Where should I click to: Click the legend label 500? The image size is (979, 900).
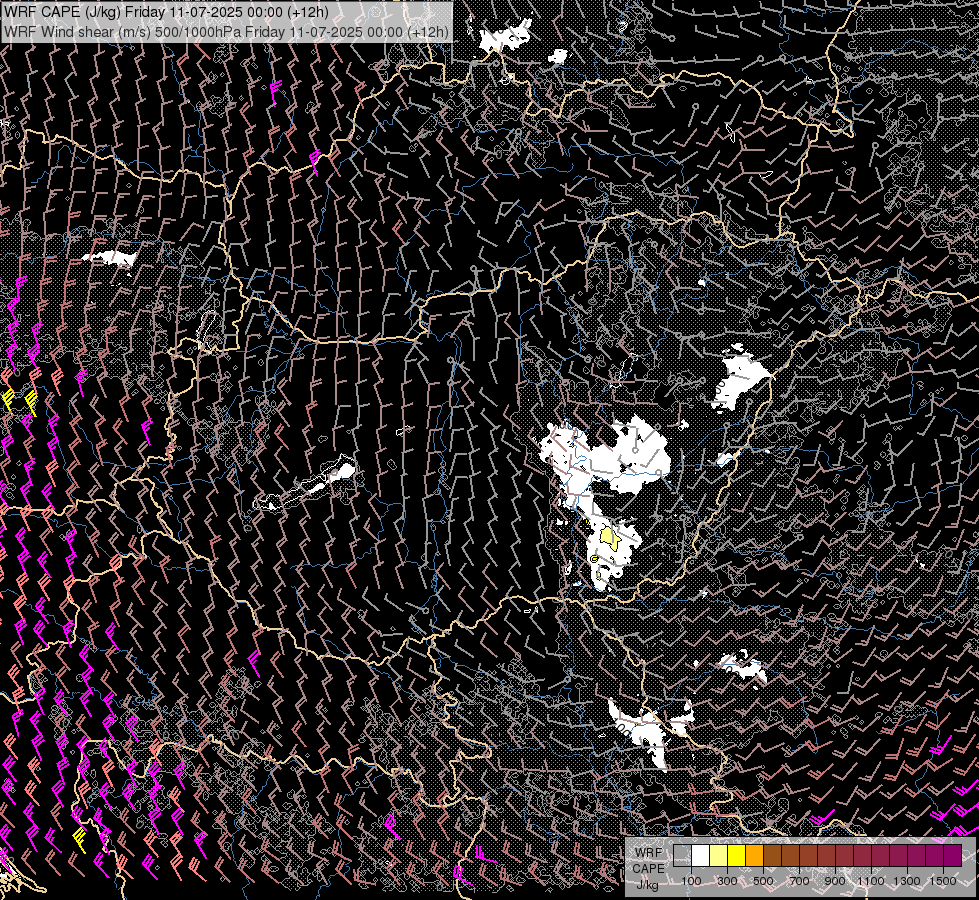(x=763, y=881)
